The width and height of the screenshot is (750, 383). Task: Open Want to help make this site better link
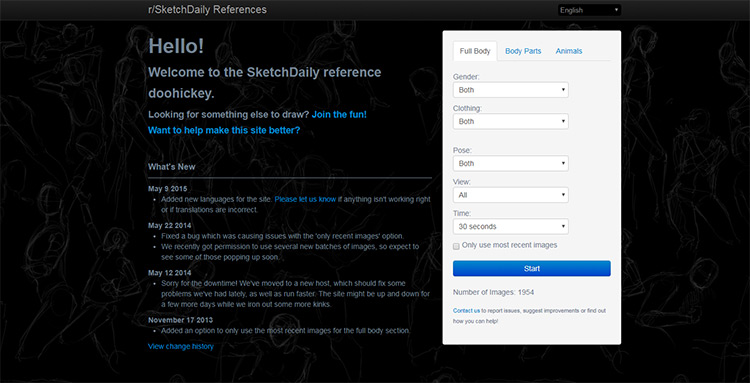coord(224,130)
